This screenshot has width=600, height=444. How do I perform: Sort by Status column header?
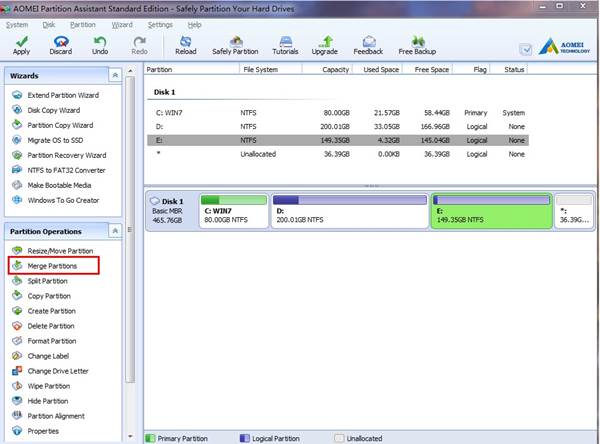pyautogui.click(x=509, y=69)
